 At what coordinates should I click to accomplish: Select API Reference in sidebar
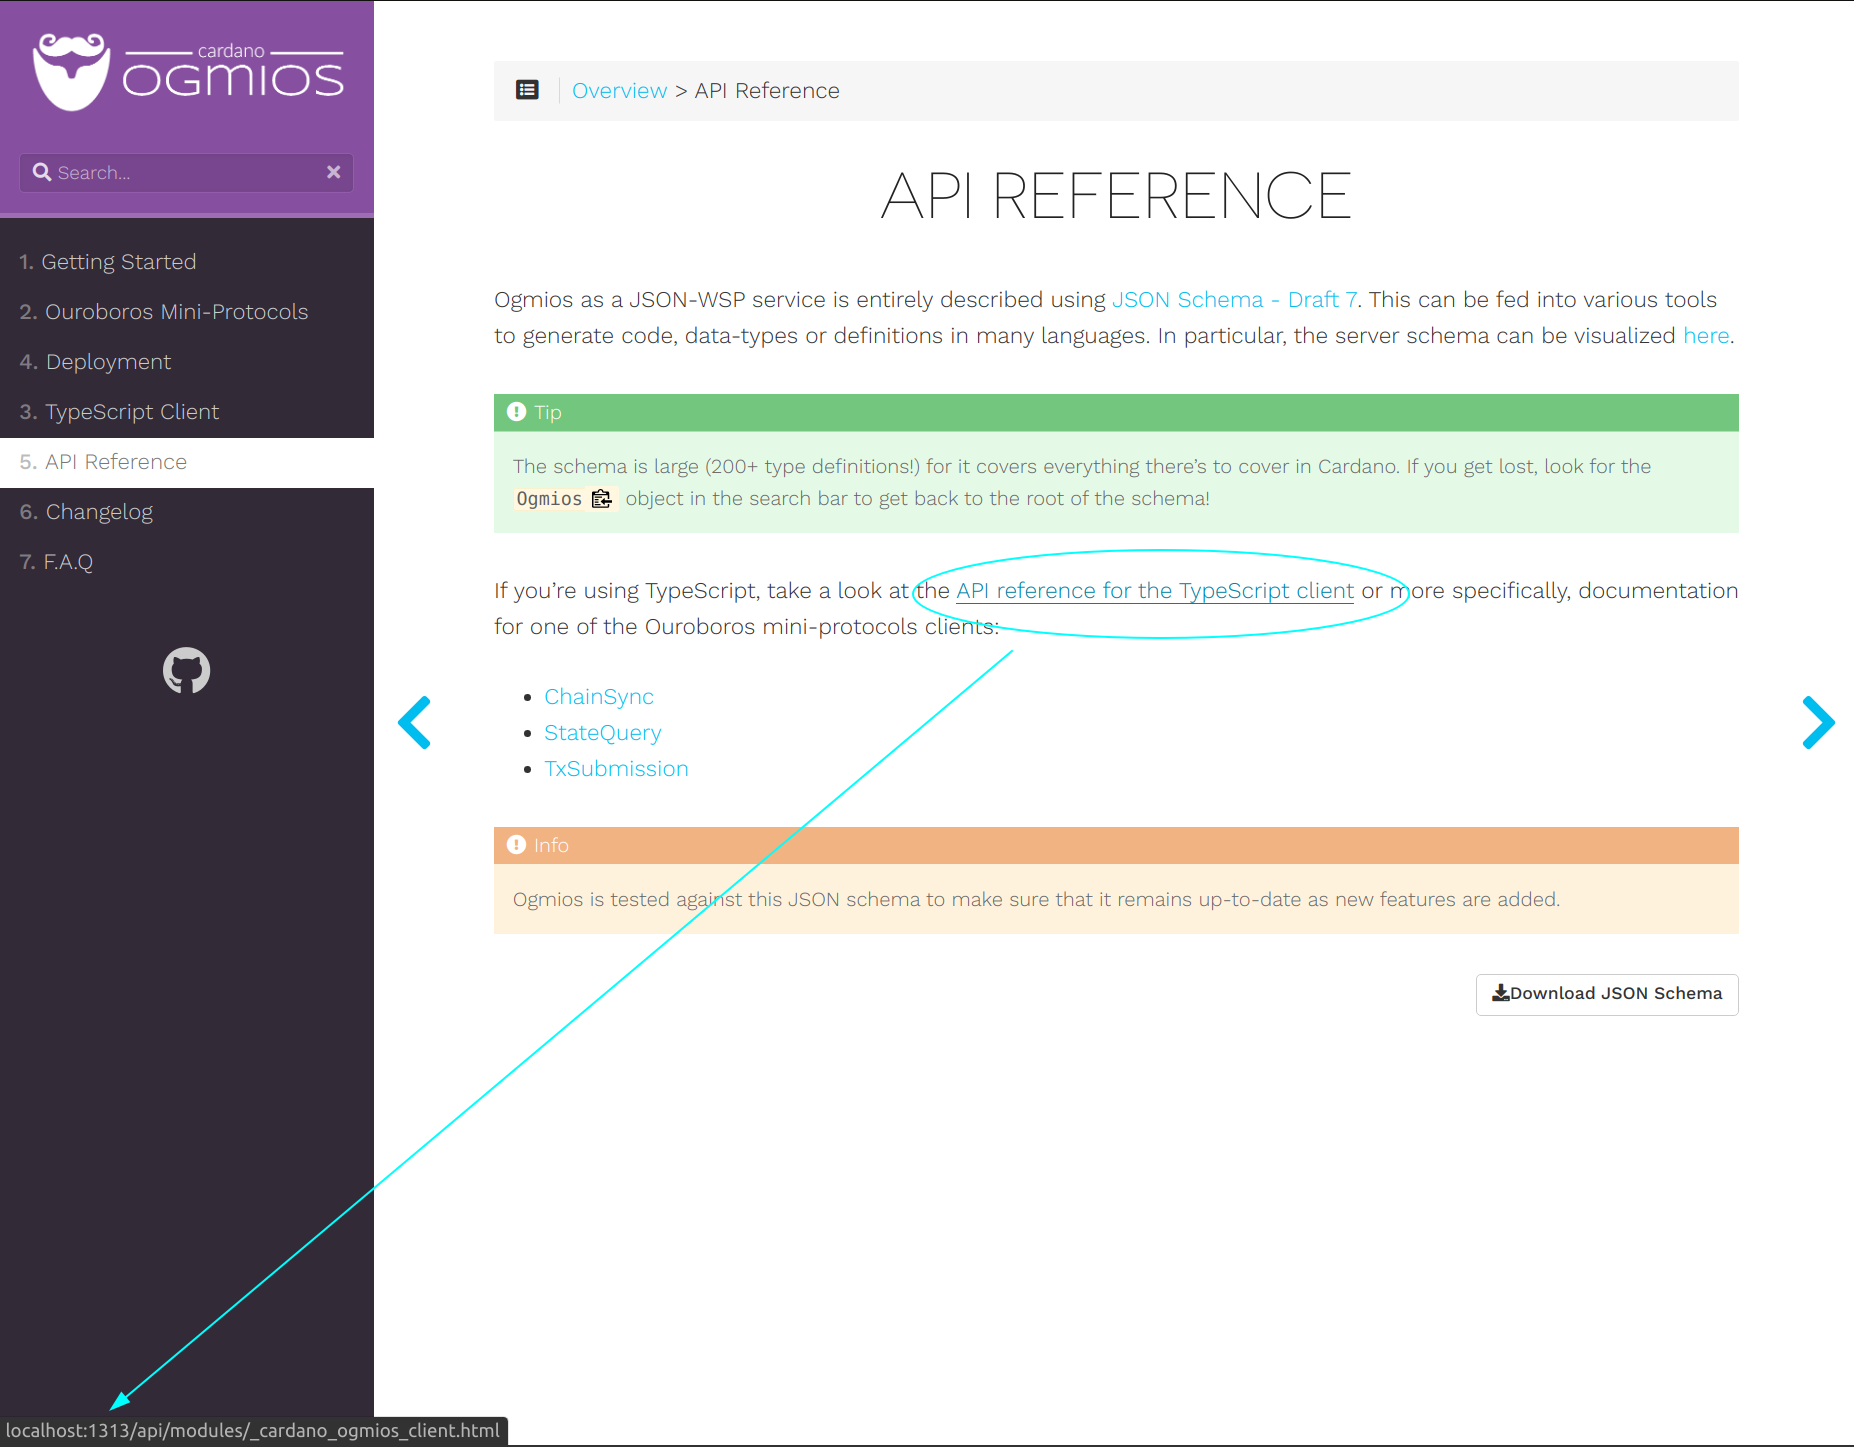click(x=187, y=462)
